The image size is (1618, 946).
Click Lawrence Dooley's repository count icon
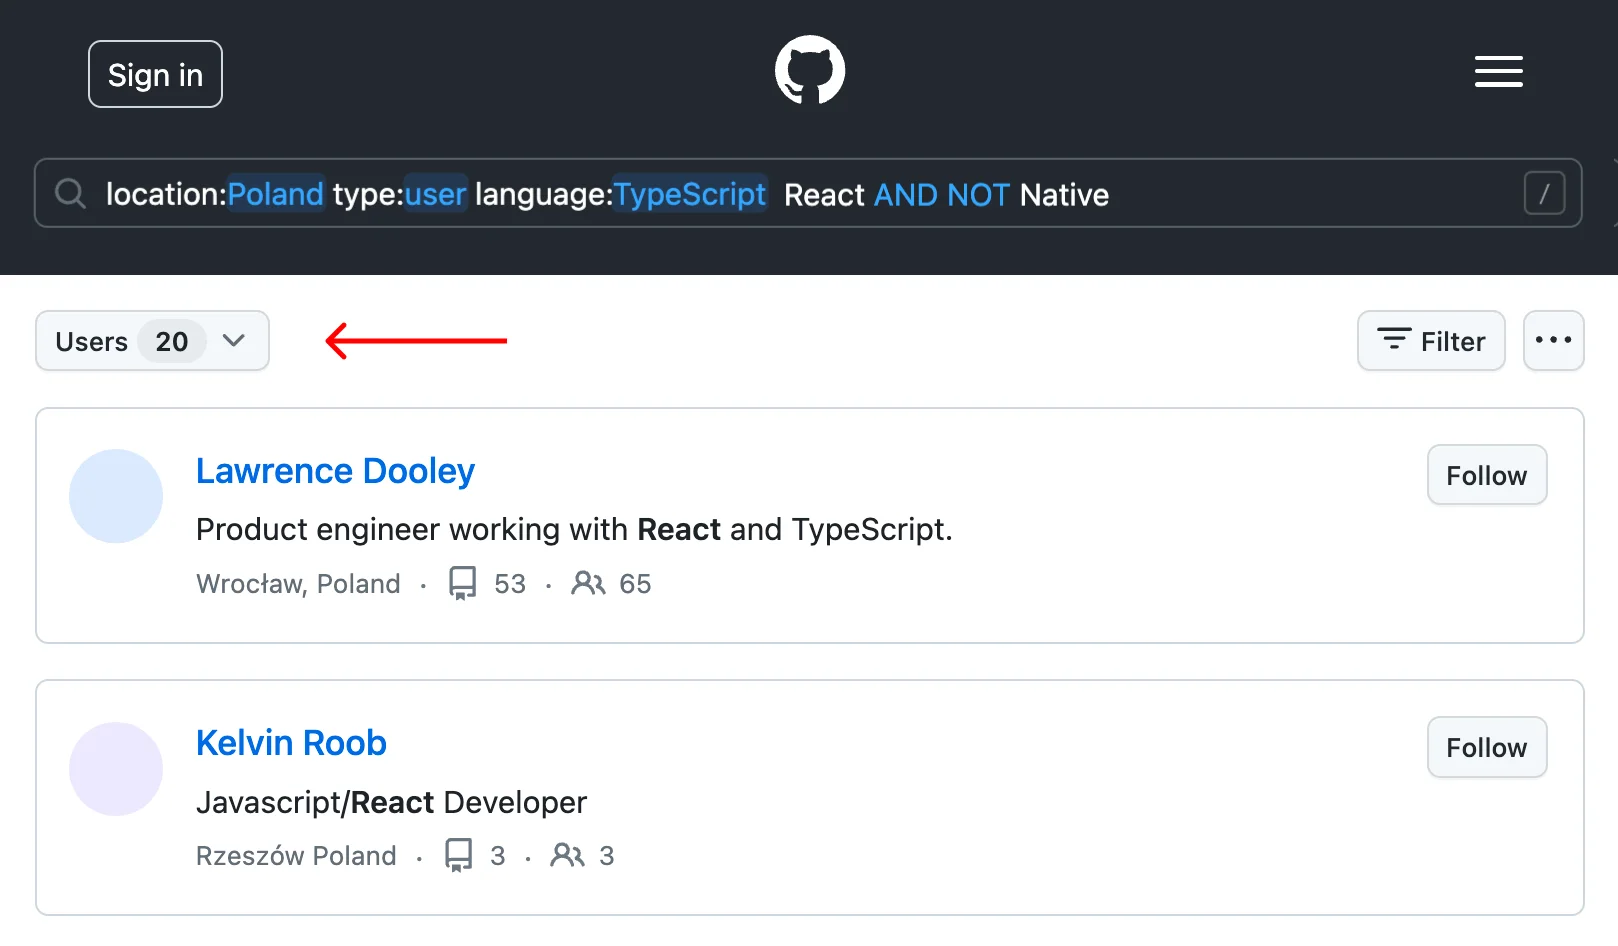pos(462,583)
